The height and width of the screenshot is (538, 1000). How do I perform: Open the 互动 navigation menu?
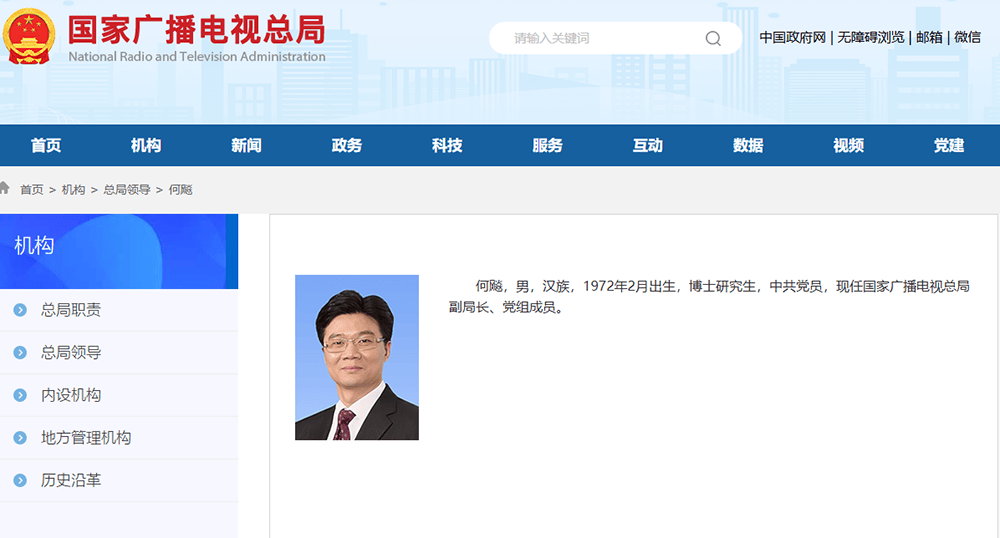[x=647, y=145]
